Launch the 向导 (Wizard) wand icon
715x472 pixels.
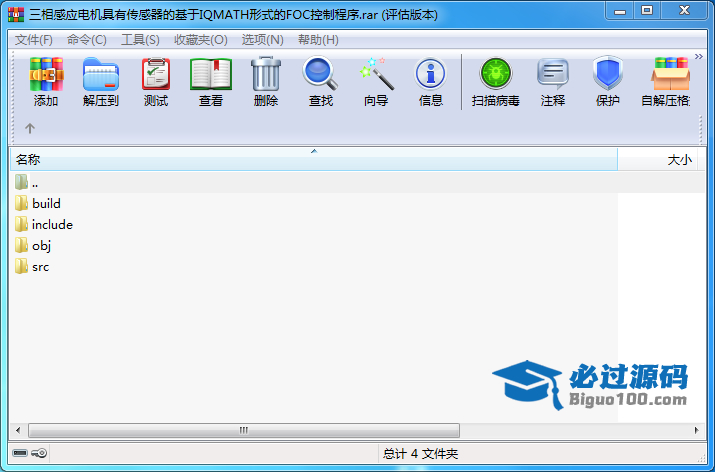click(376, 74)
